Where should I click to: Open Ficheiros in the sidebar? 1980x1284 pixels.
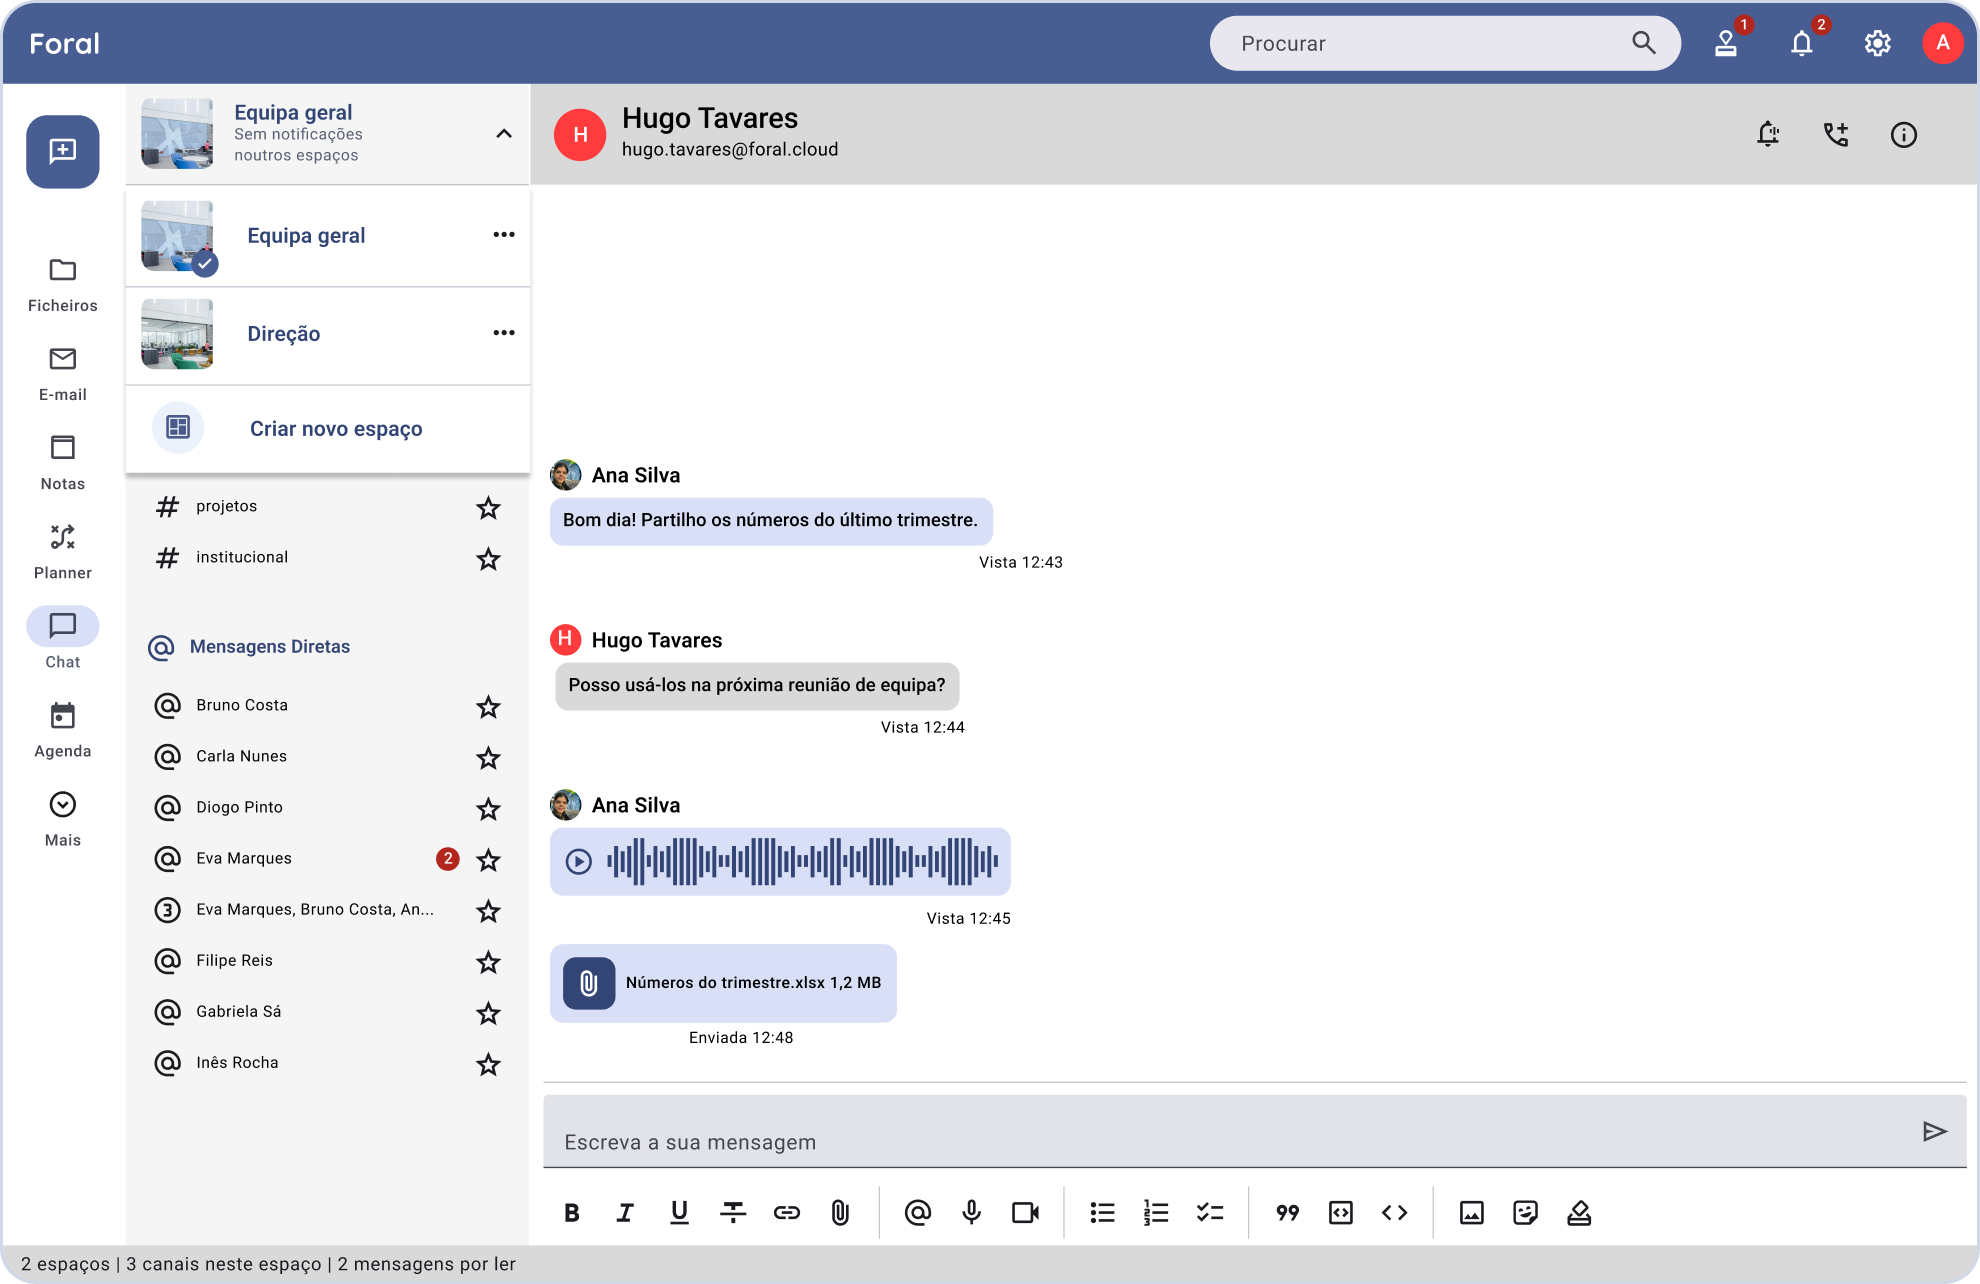63,285
